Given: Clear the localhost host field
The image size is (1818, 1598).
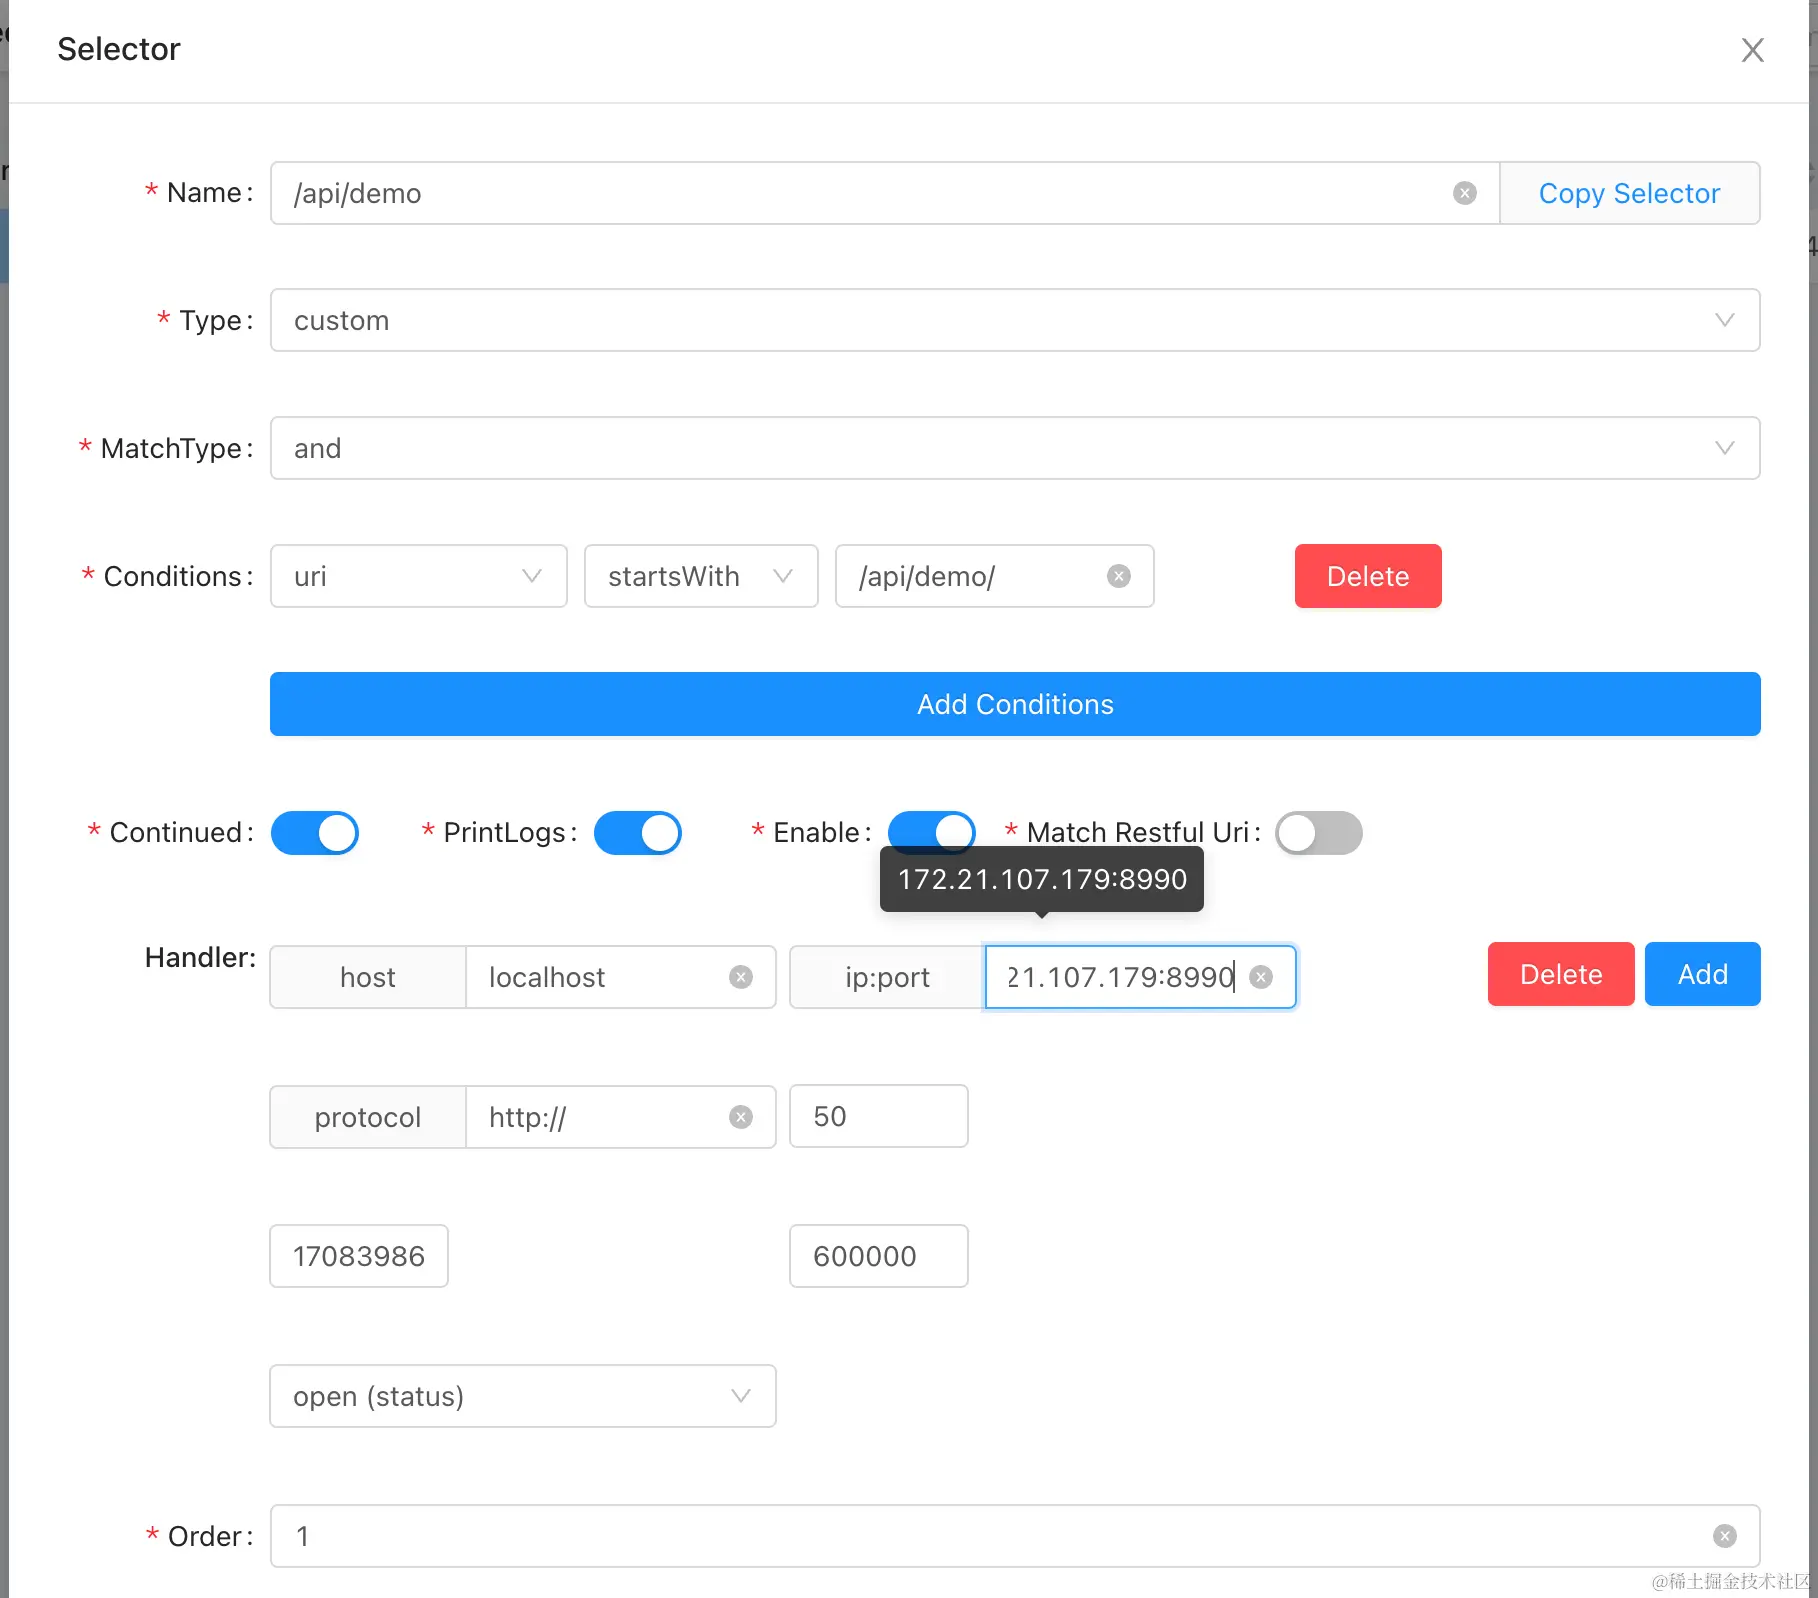Looking at the screenshot, I should point(741,977).
